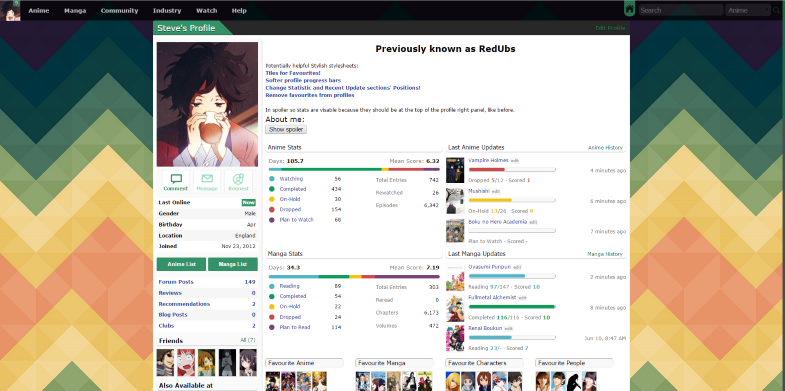
Task: Open Fullmetal Alchemist cover thumbnail
Action: [455, 307]
